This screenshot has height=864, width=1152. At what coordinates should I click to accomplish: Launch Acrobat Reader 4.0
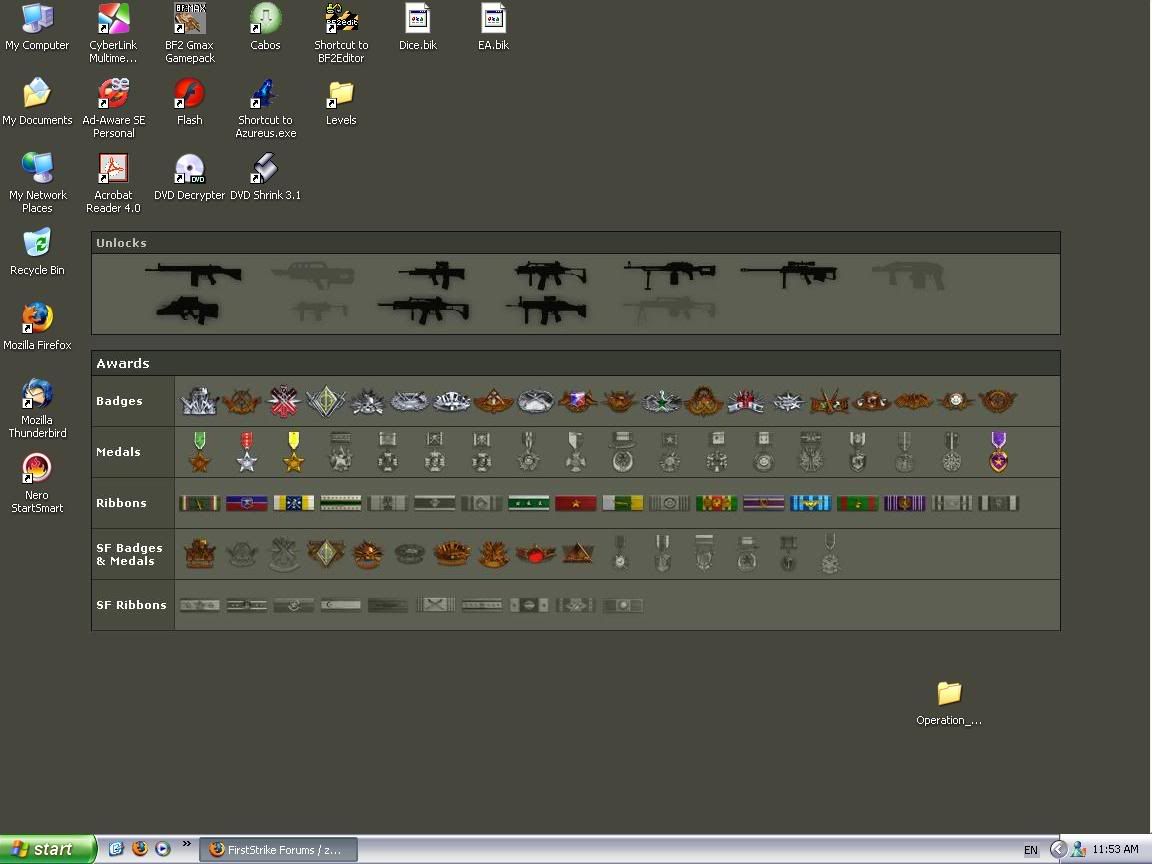(113, 183)
